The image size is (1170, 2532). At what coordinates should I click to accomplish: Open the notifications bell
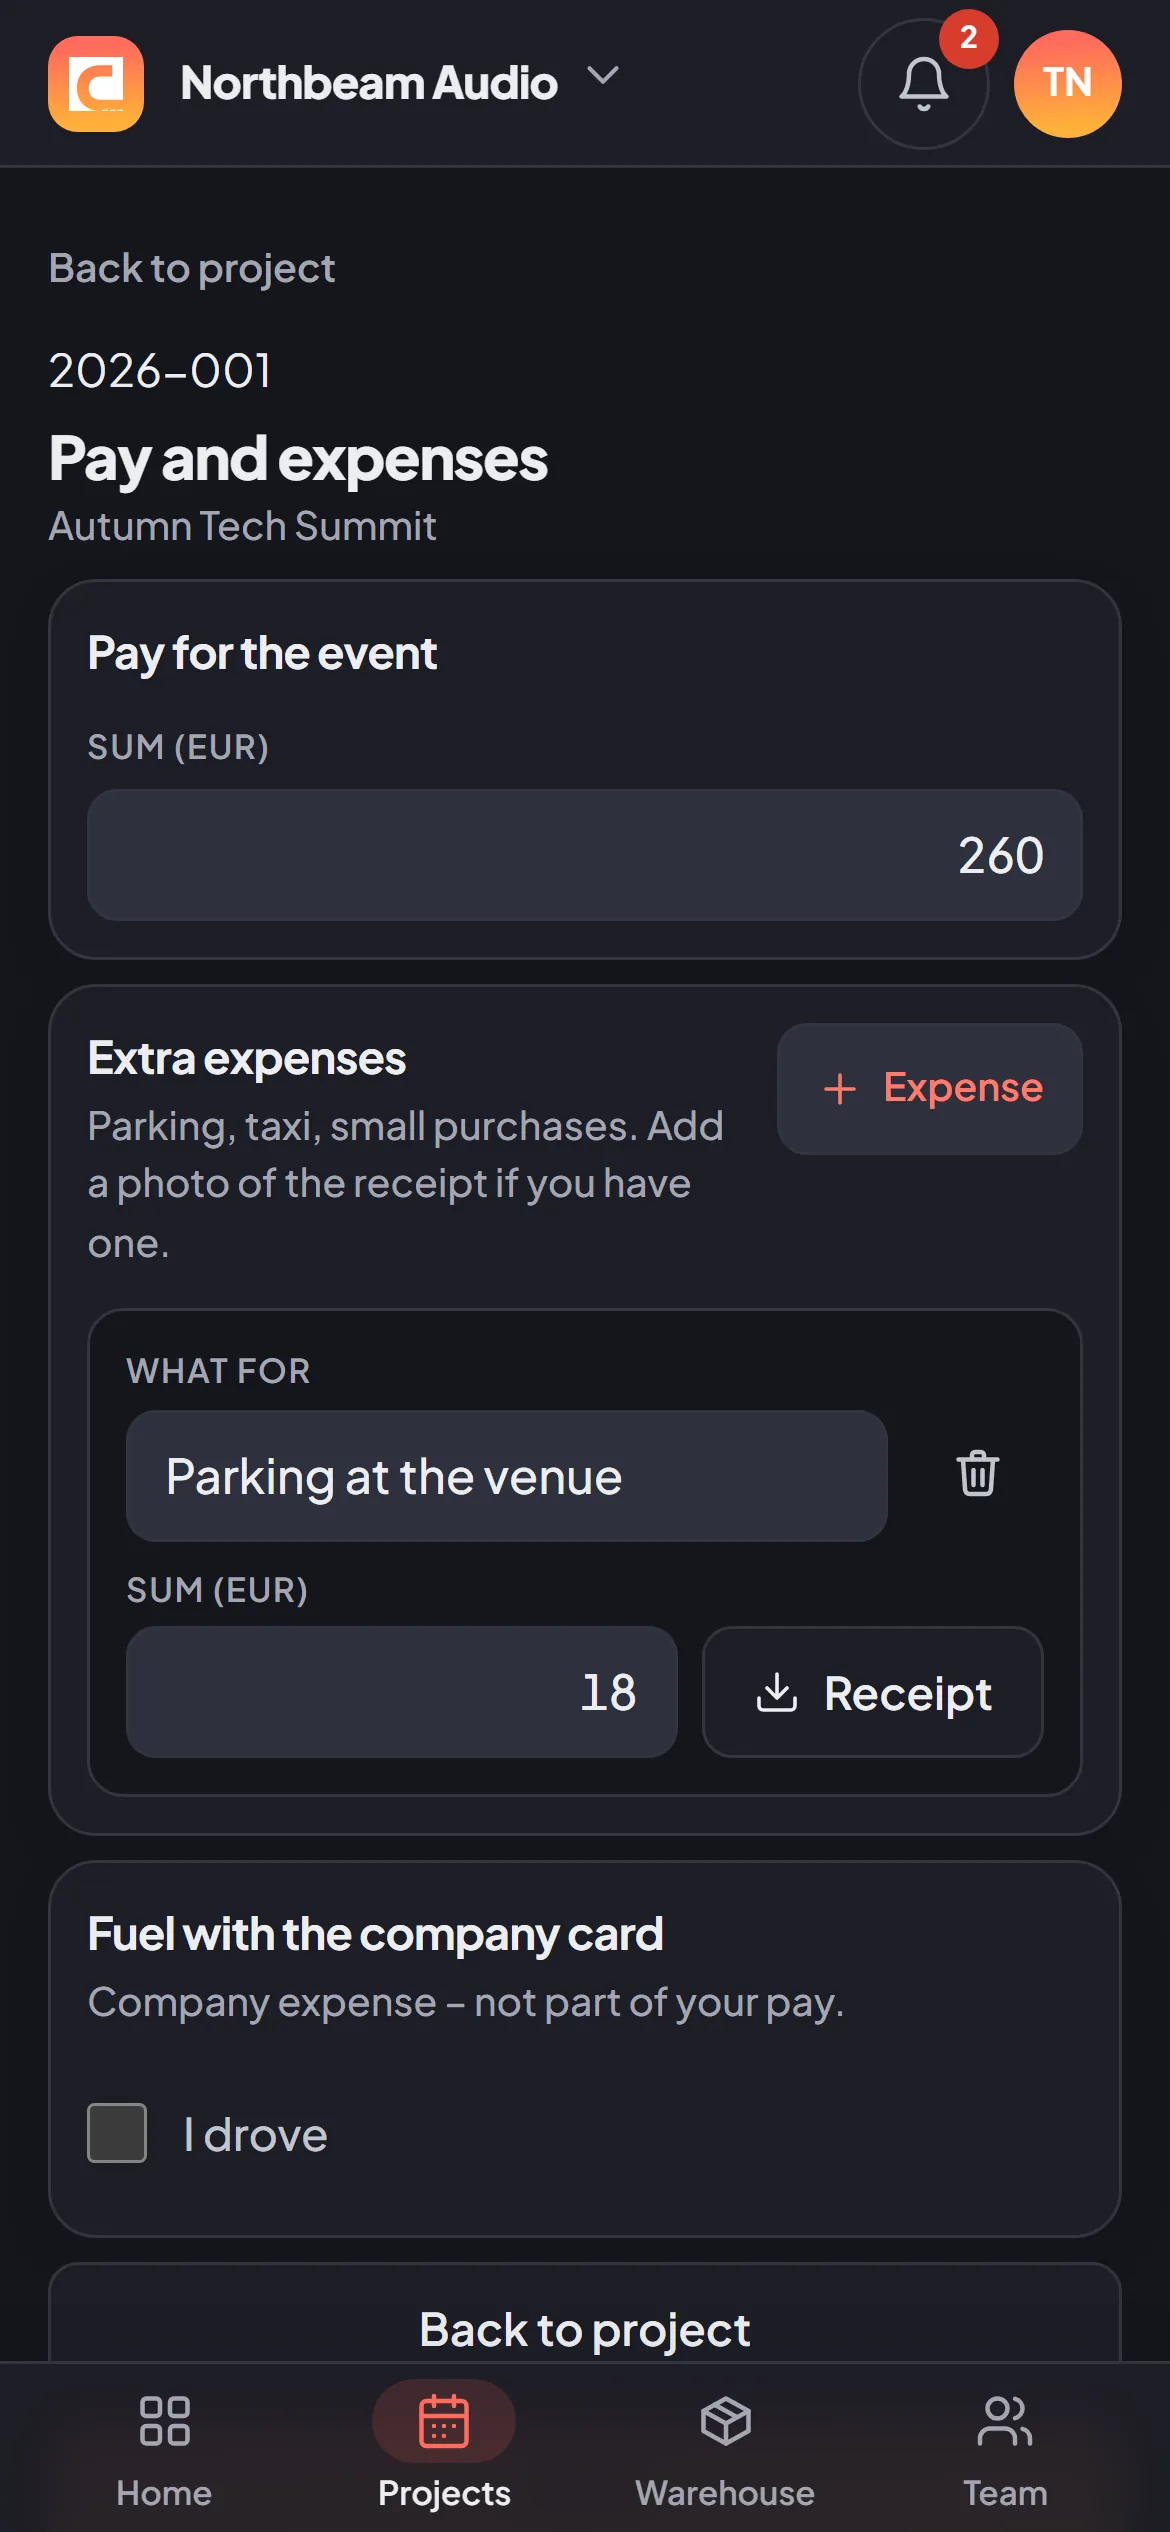(x=923, y=84)
